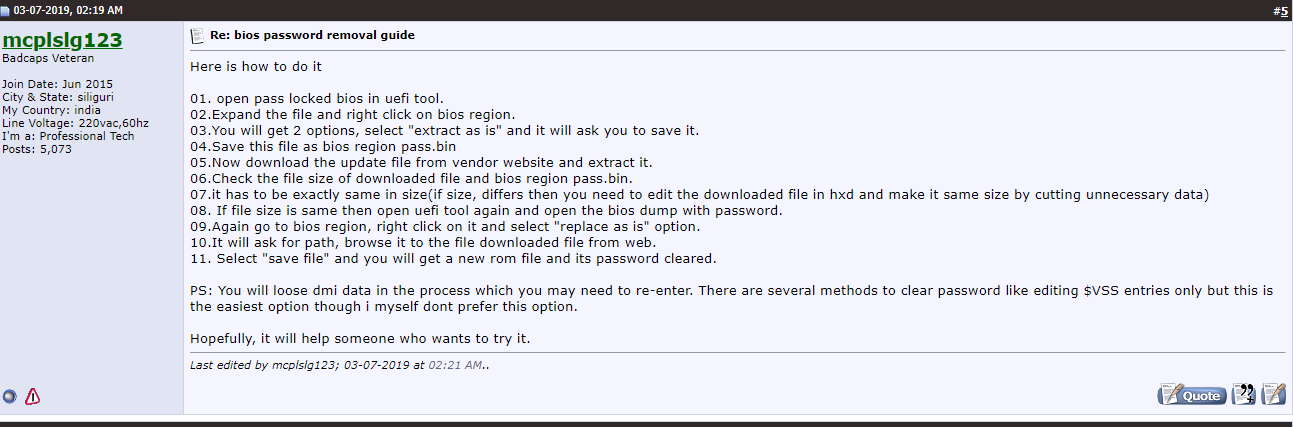Click the edit time 02:21 AM
The image size is (1293, 427).
click(x=455, y=365)
